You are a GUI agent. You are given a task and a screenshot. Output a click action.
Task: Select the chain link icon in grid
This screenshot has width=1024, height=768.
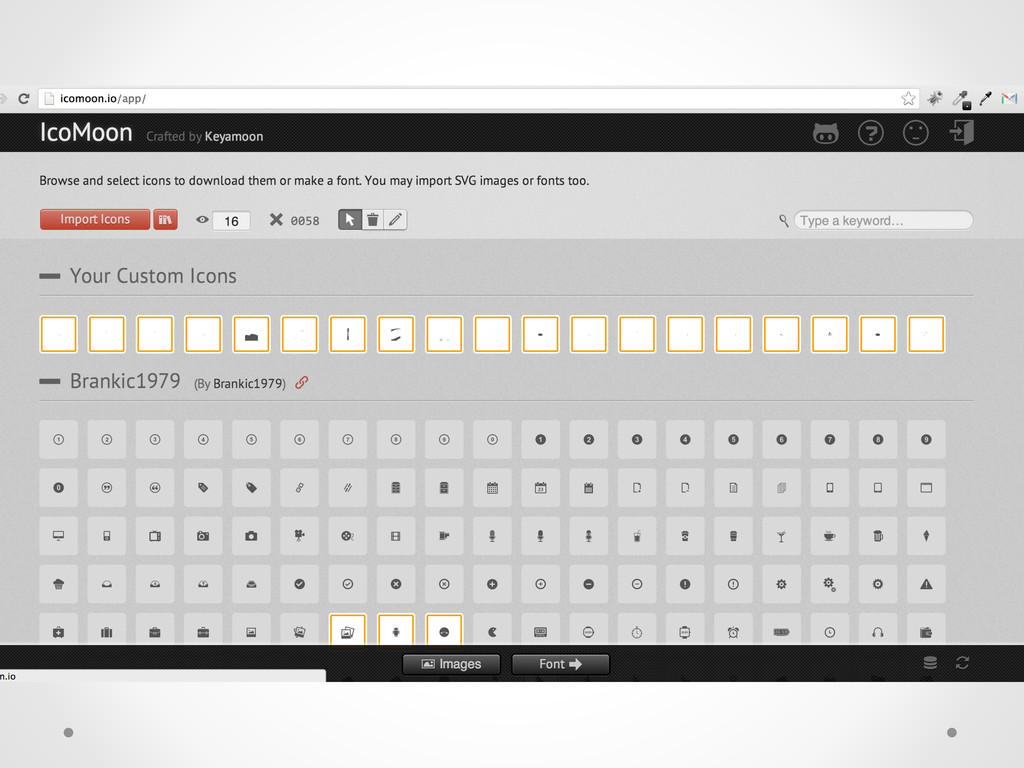tap(299, 488)
